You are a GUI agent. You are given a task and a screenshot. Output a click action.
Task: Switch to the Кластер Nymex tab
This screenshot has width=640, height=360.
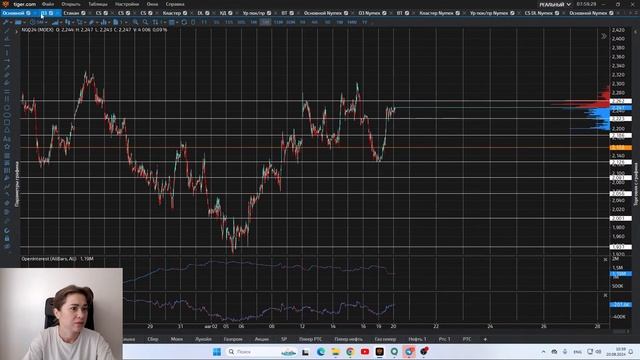(x=436, y=13)
